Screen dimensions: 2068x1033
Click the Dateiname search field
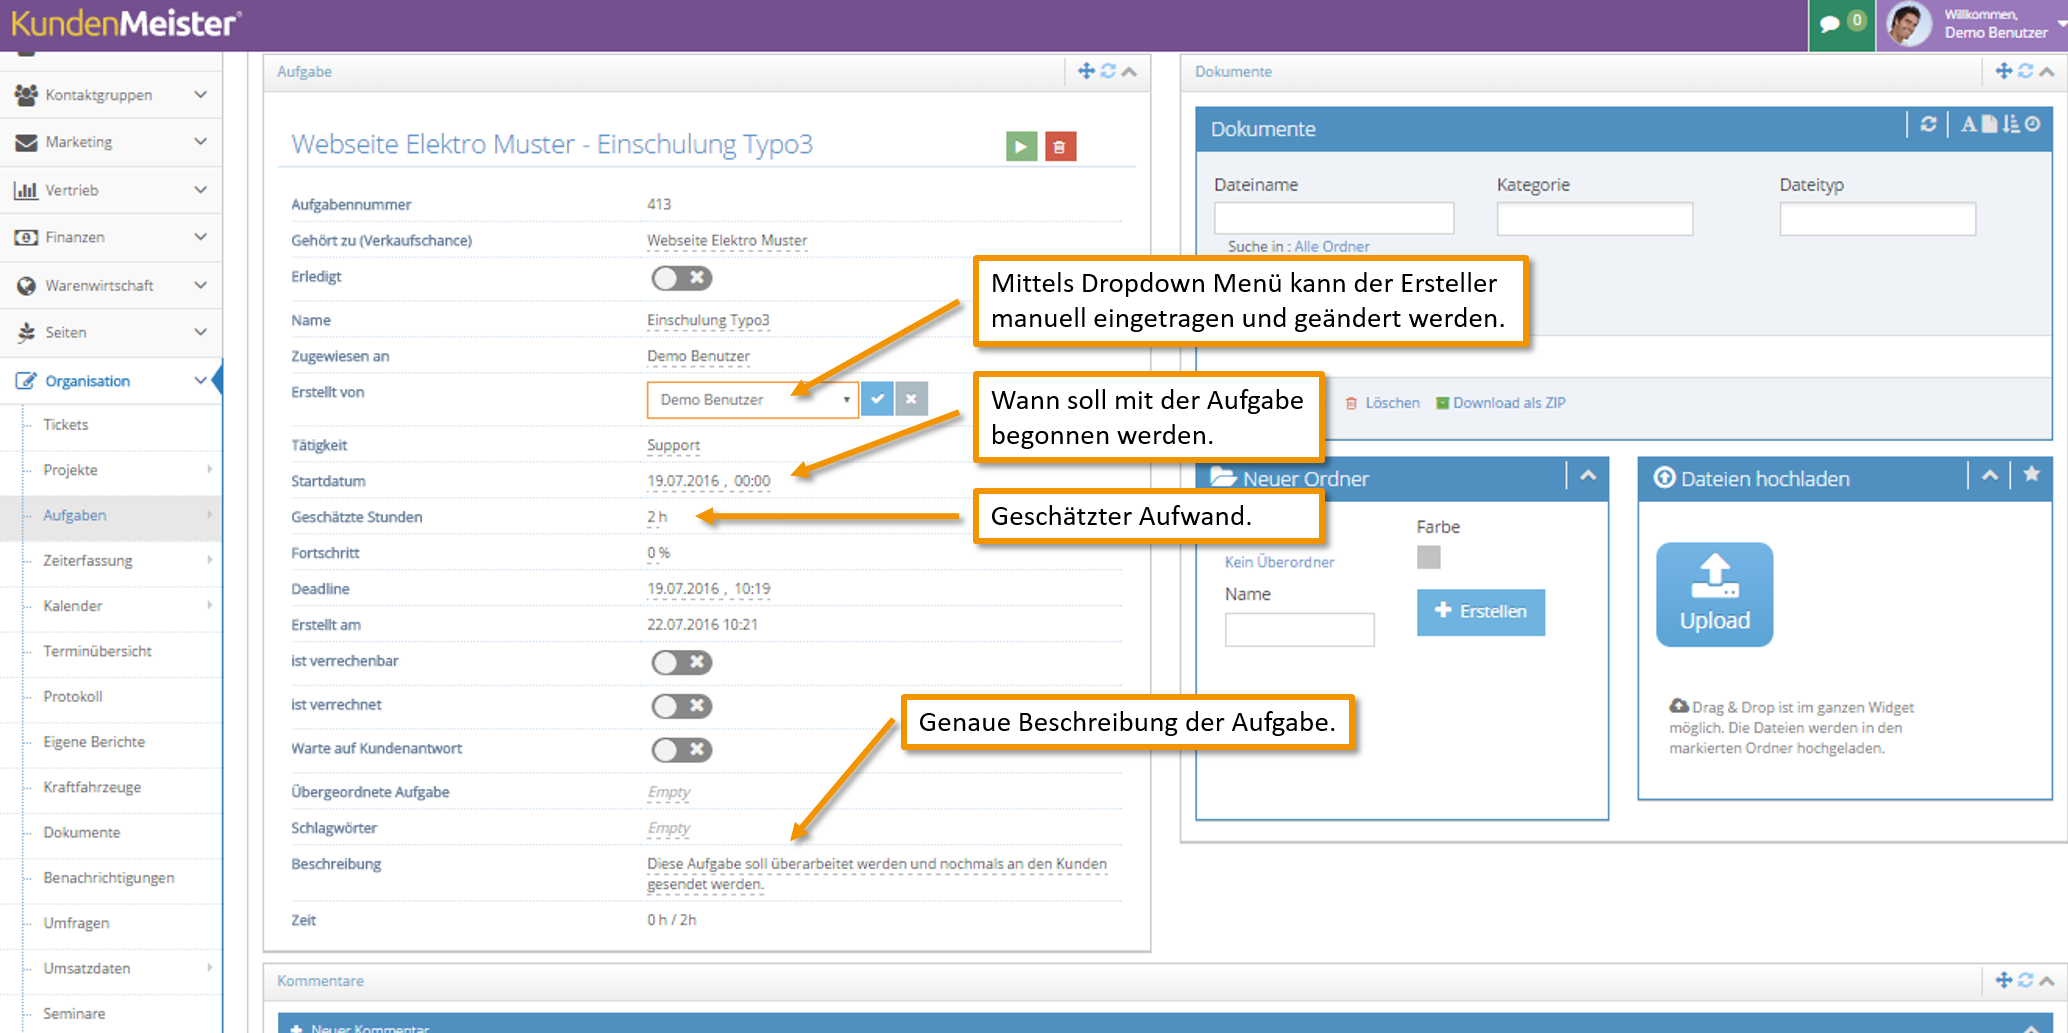(1333, 218)
